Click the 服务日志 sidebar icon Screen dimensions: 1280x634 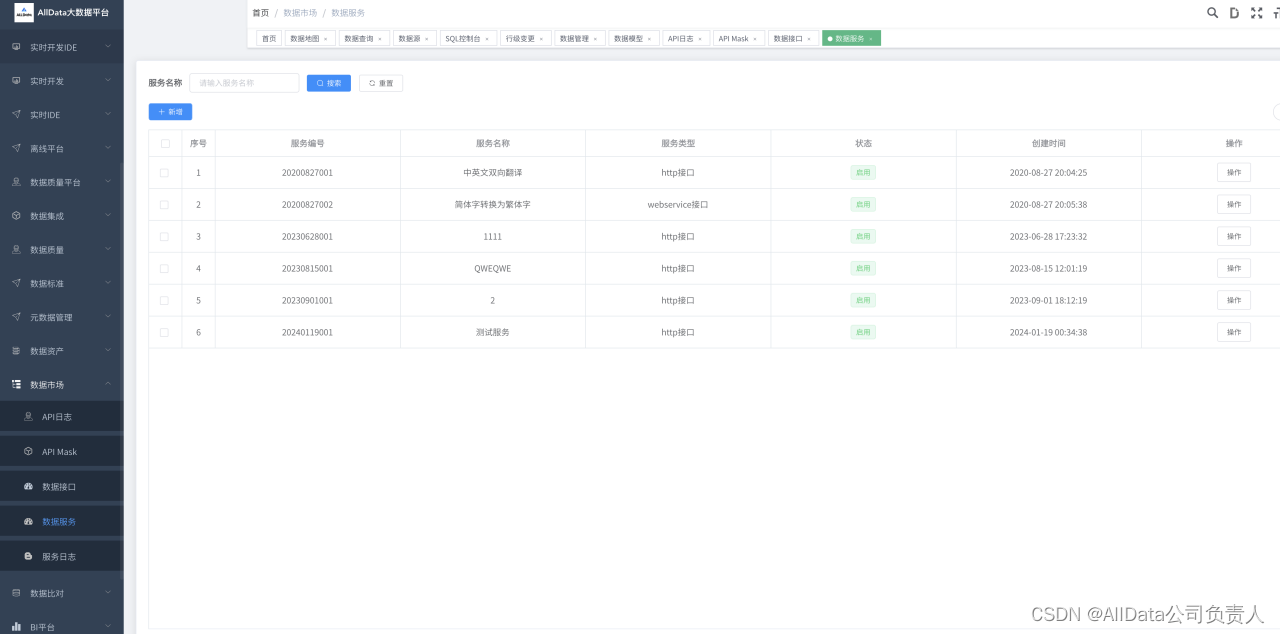[x=28, y=556]
